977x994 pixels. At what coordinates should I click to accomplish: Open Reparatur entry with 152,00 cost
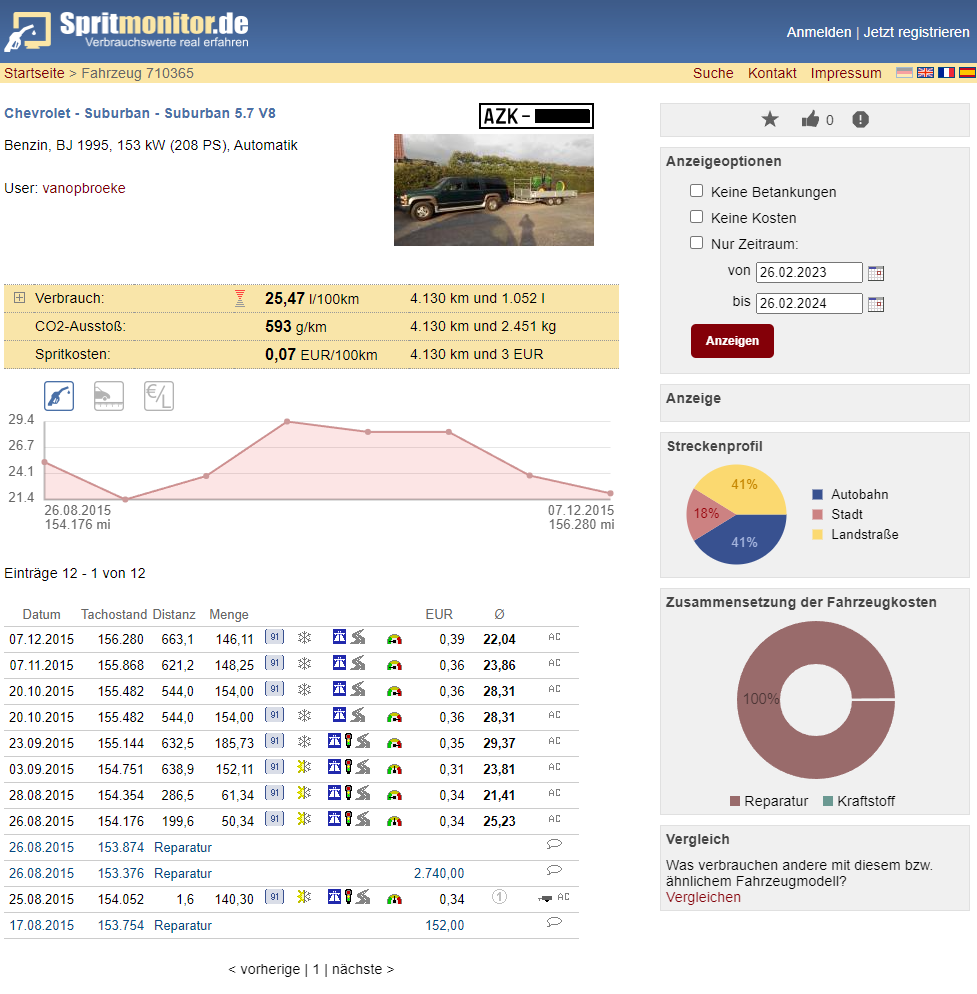tap(183, 926)
